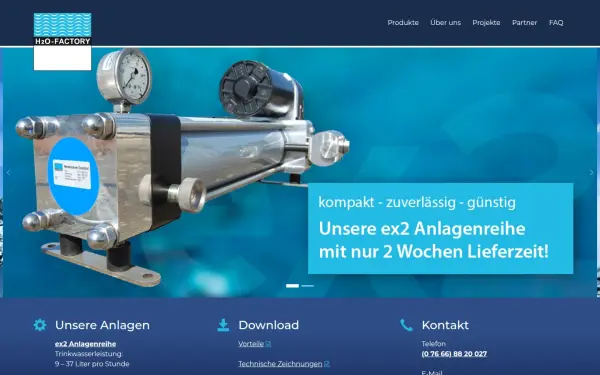Open the Vorteile download link

251,344
